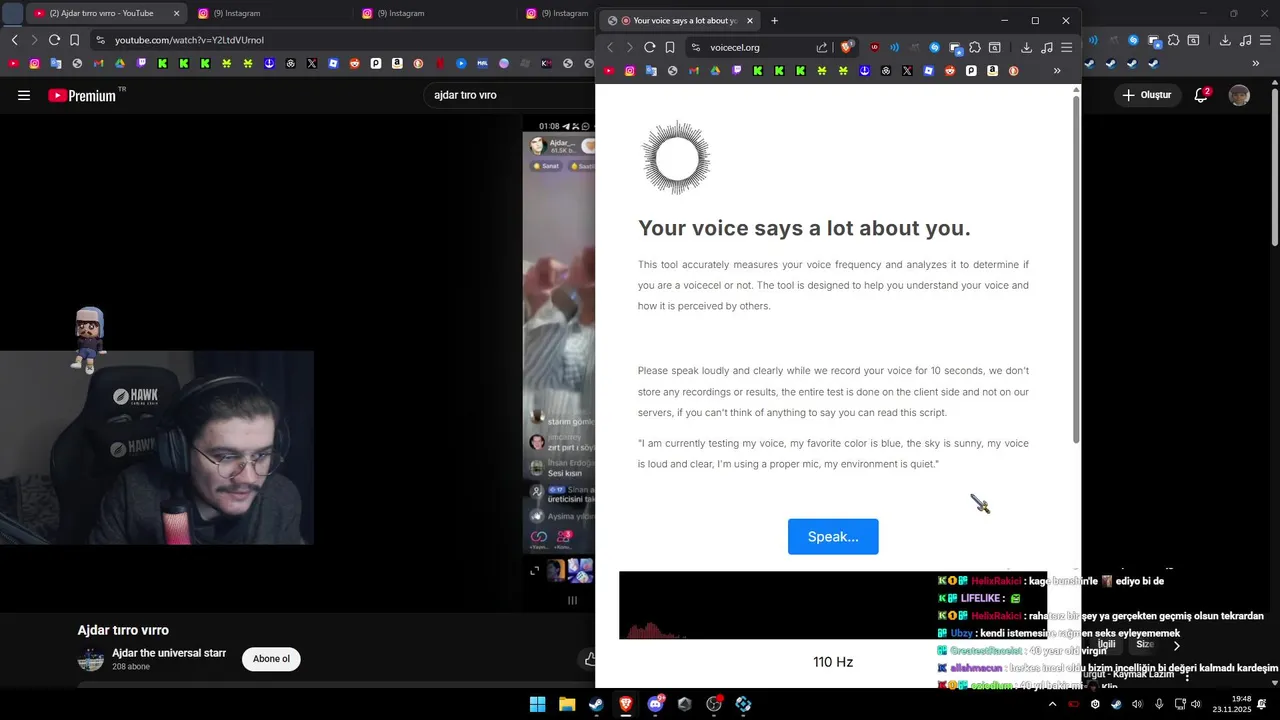Image resolution: width=1280 pixels, height=720 pixels.
Task: Open share icon in voicecel address bar
Action: click(822, 47)
